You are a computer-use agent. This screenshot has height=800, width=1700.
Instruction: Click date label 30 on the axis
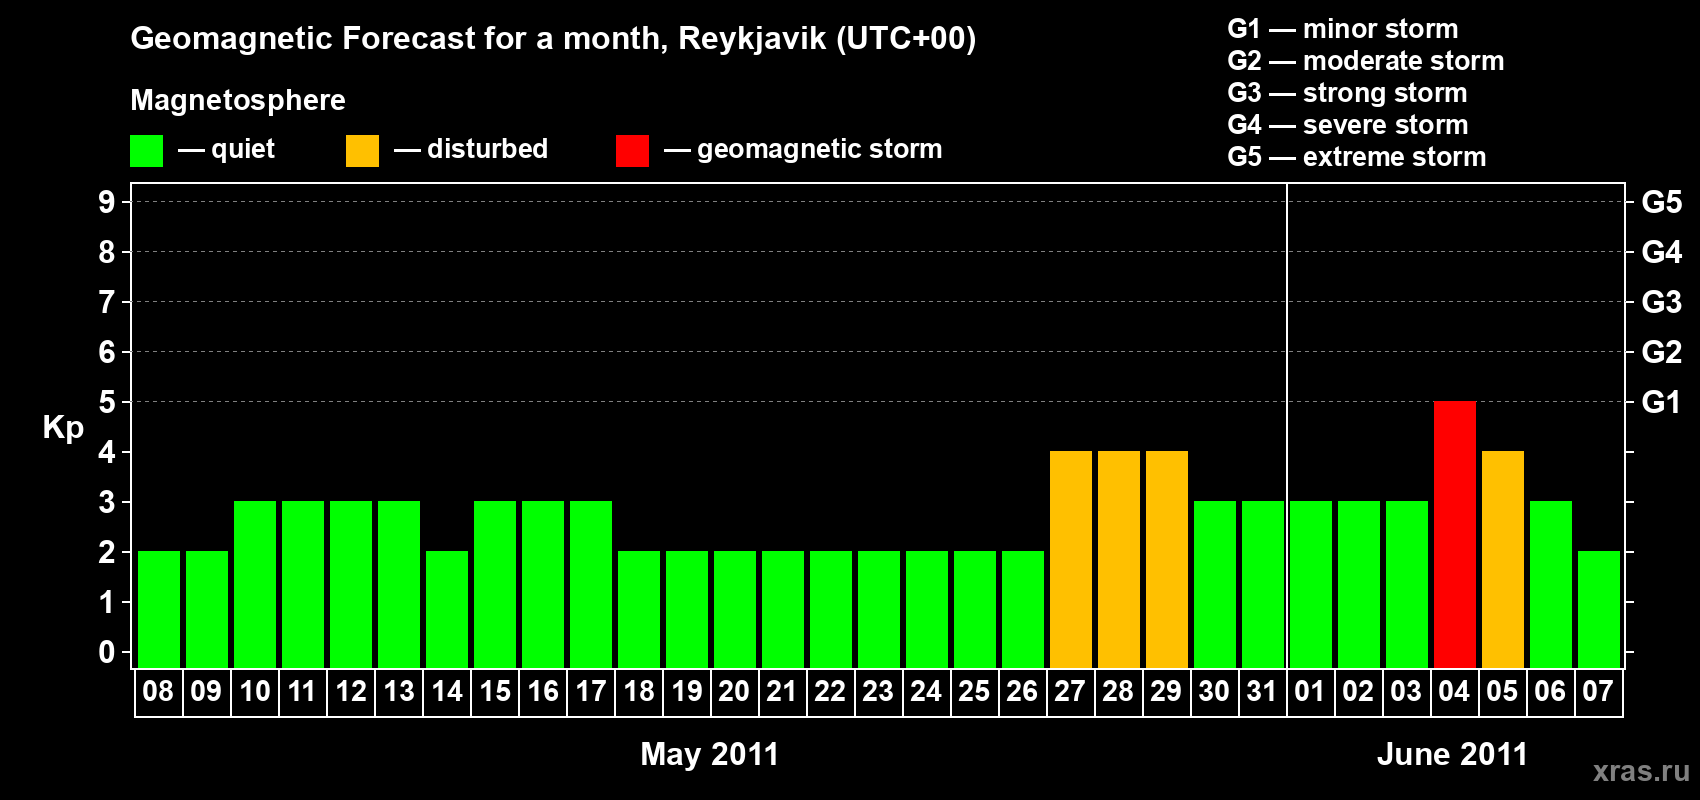(1214, 691)
